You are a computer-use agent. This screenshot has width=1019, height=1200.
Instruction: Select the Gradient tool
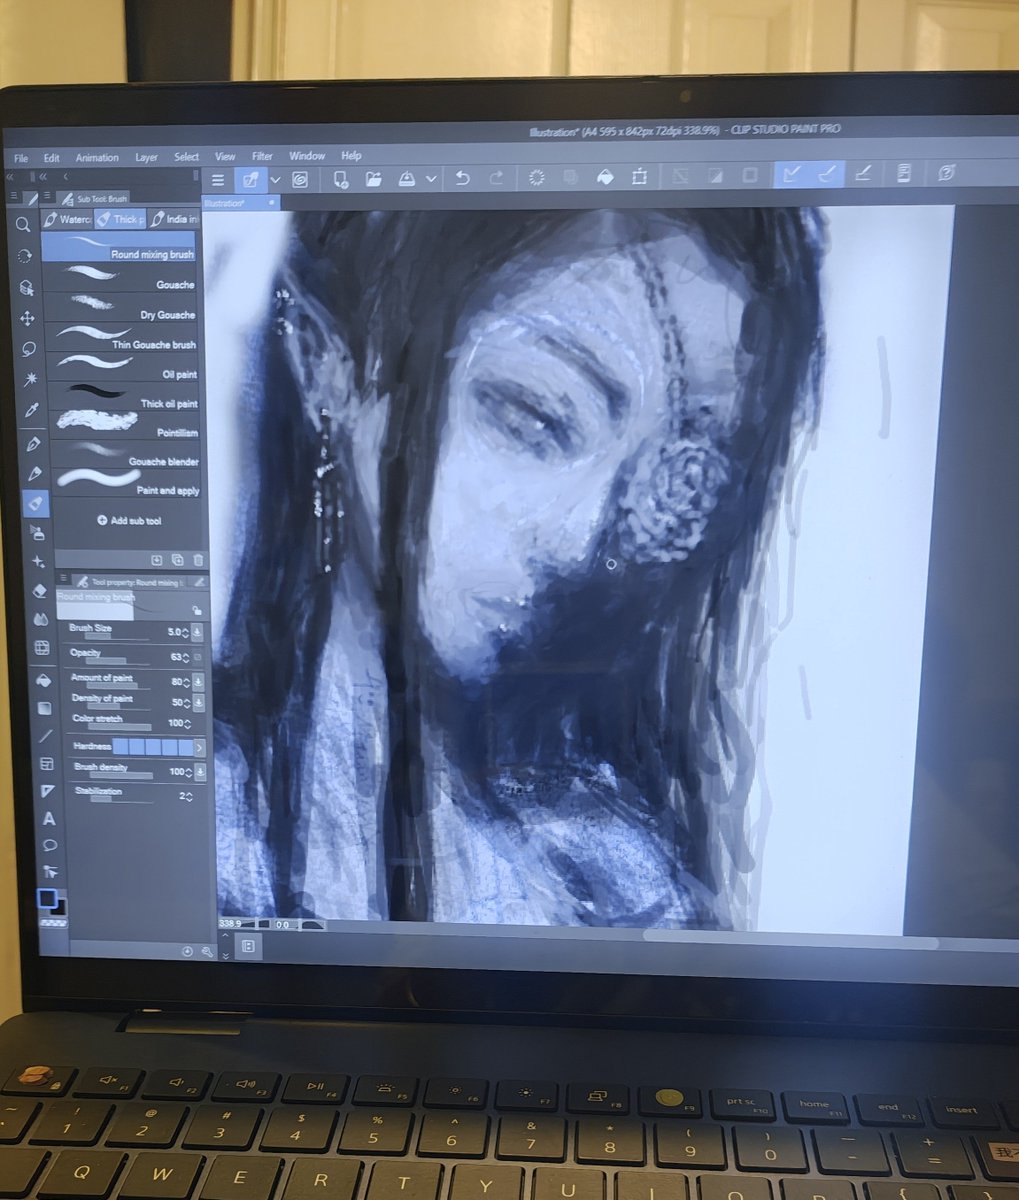tap(44, 708)
